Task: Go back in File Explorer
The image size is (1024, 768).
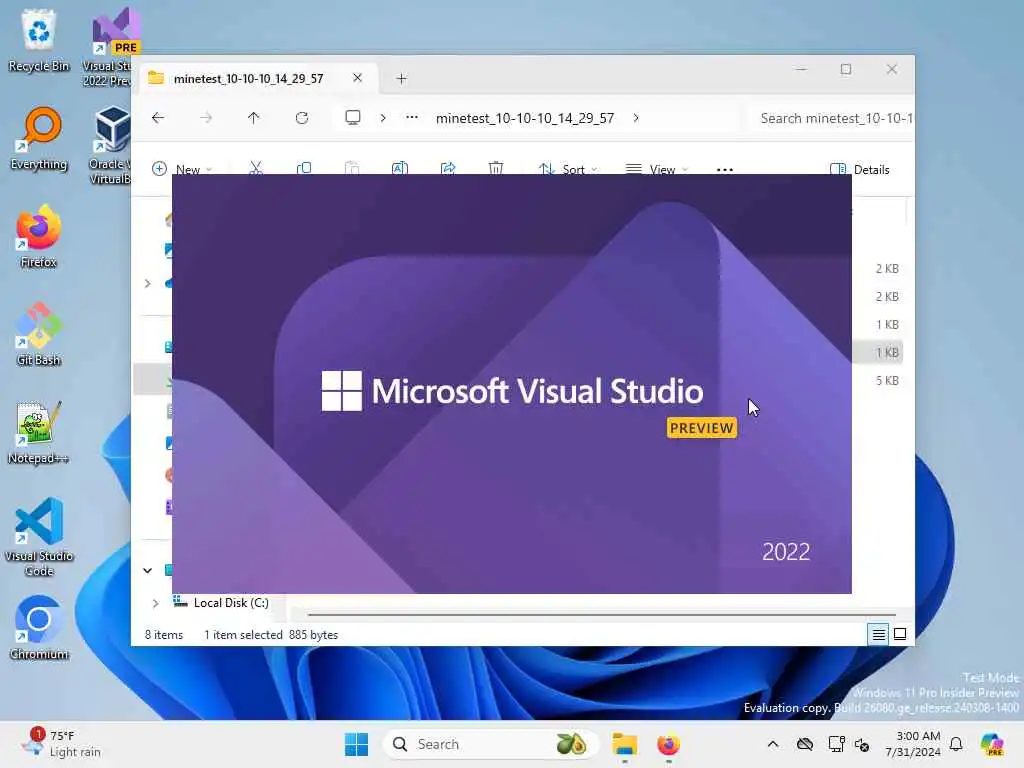Action: point(158,118)
